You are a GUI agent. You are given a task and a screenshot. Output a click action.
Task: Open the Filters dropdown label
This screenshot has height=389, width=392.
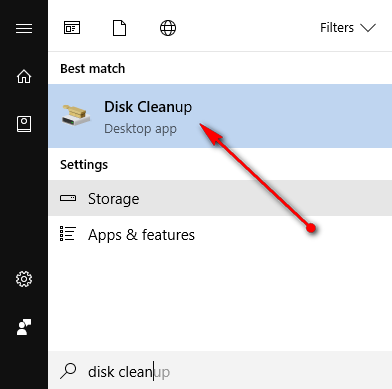pos(337,28)
